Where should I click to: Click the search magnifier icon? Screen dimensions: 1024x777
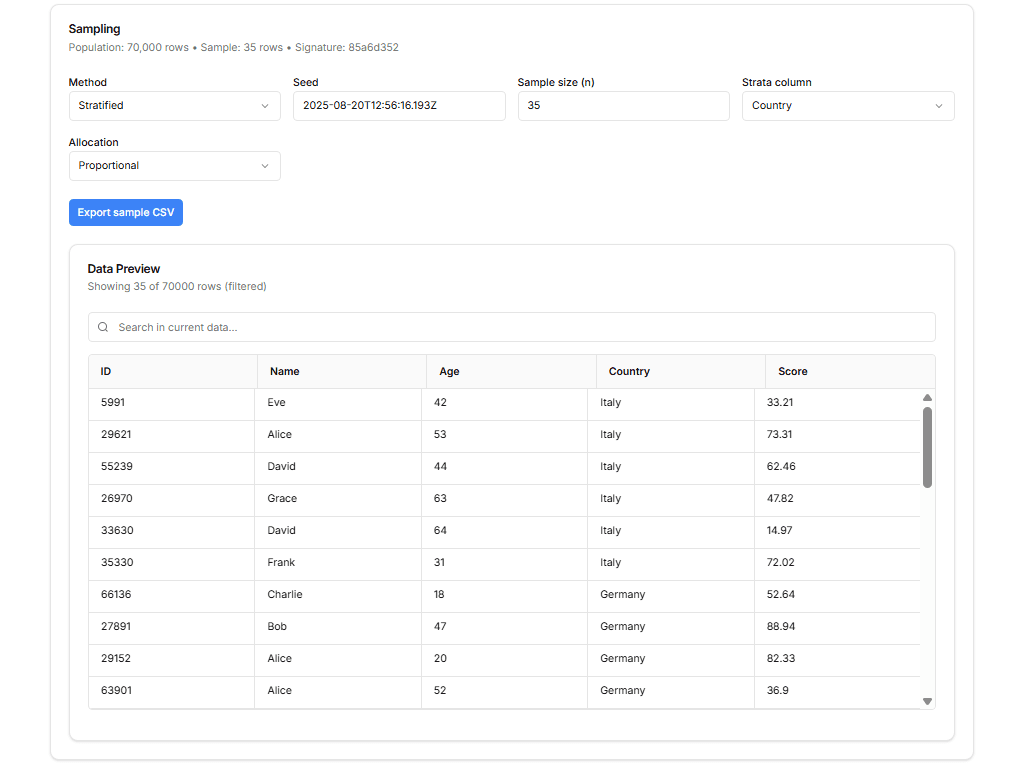[x=103, y=327]
